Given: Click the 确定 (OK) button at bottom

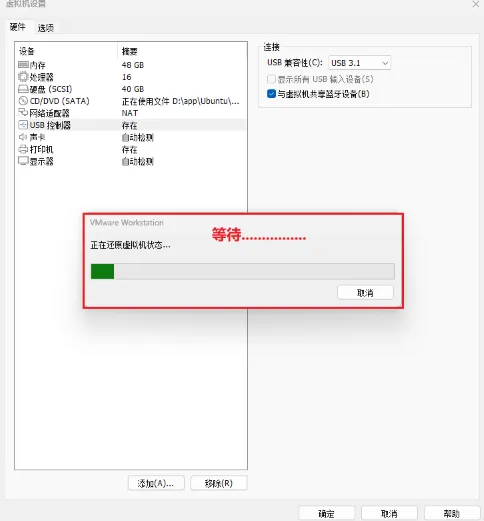Looking at the screenshot, I should [326, 513].
